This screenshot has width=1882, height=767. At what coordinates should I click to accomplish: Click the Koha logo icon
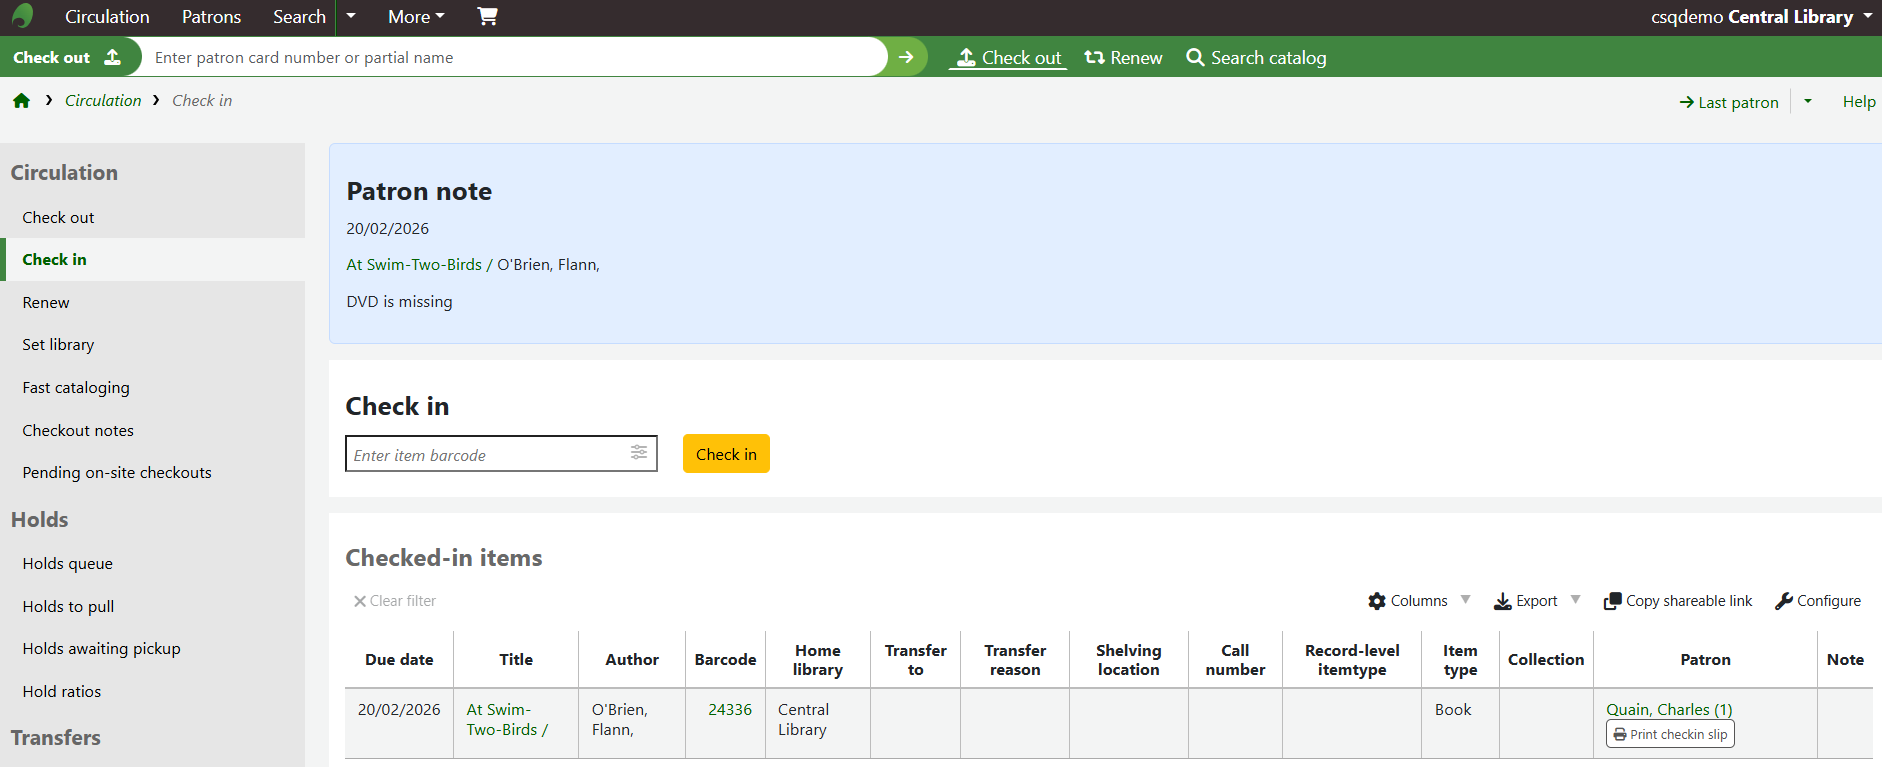[x=22, y=16]
